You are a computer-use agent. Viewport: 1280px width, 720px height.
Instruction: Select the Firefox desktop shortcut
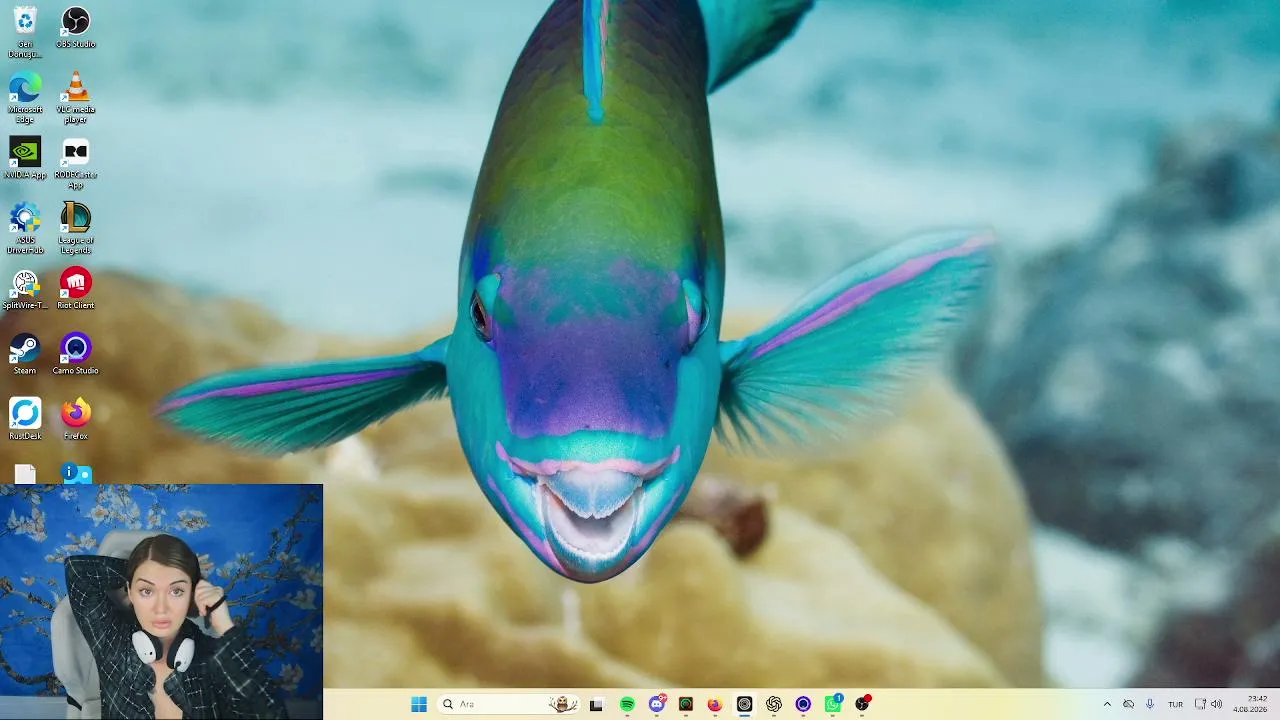[x=76, y=420]
